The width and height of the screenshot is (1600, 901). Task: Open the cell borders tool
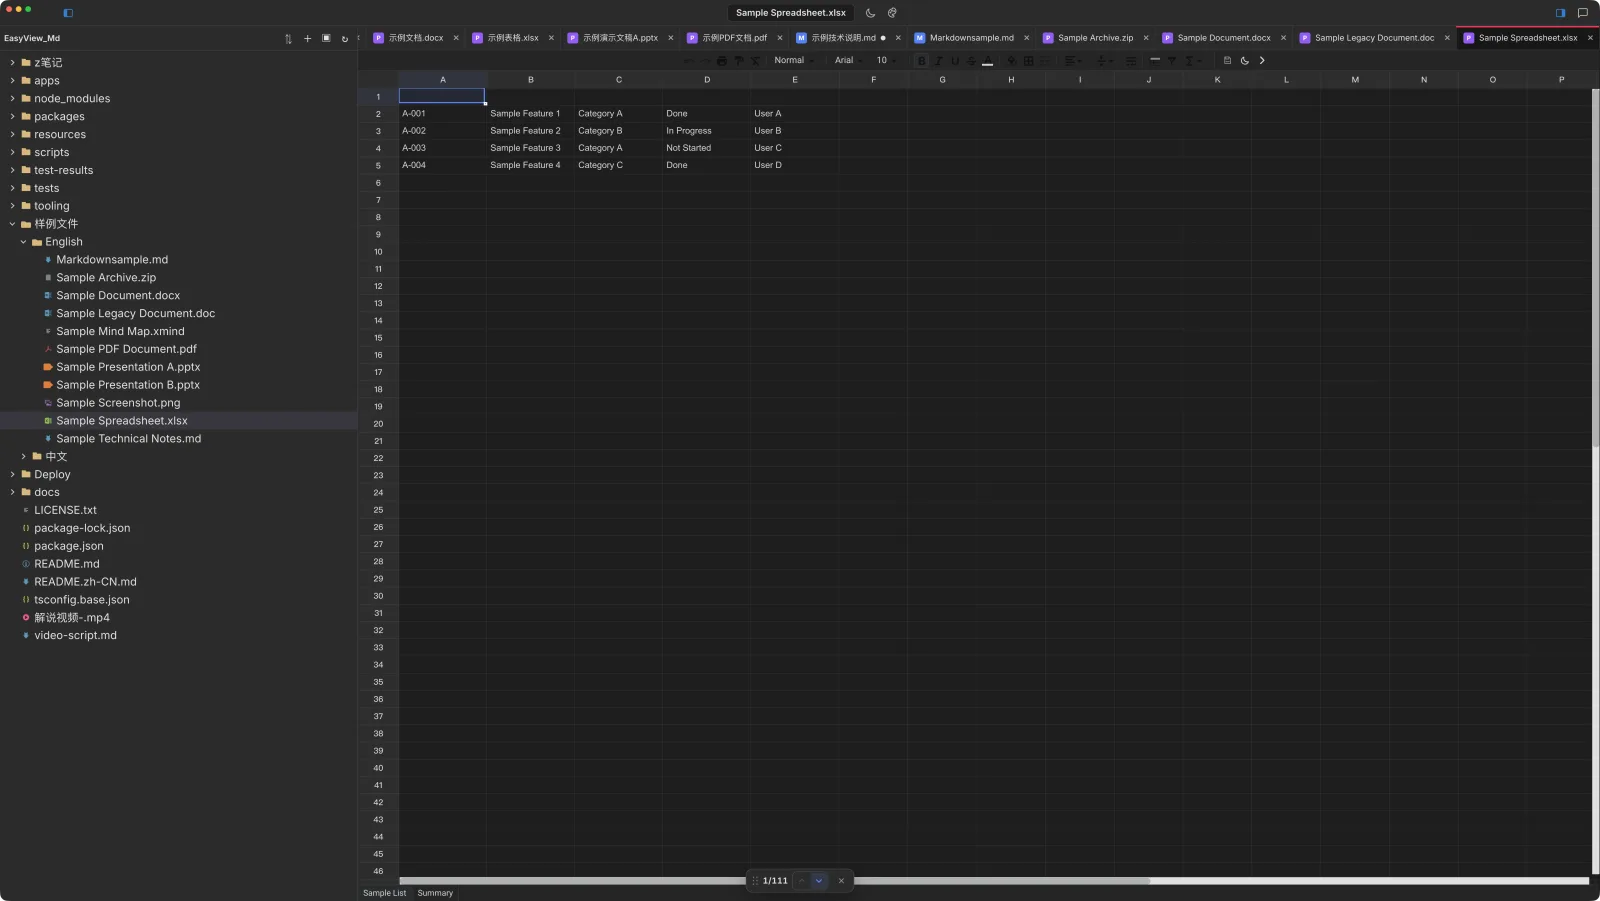point(1029,61)
